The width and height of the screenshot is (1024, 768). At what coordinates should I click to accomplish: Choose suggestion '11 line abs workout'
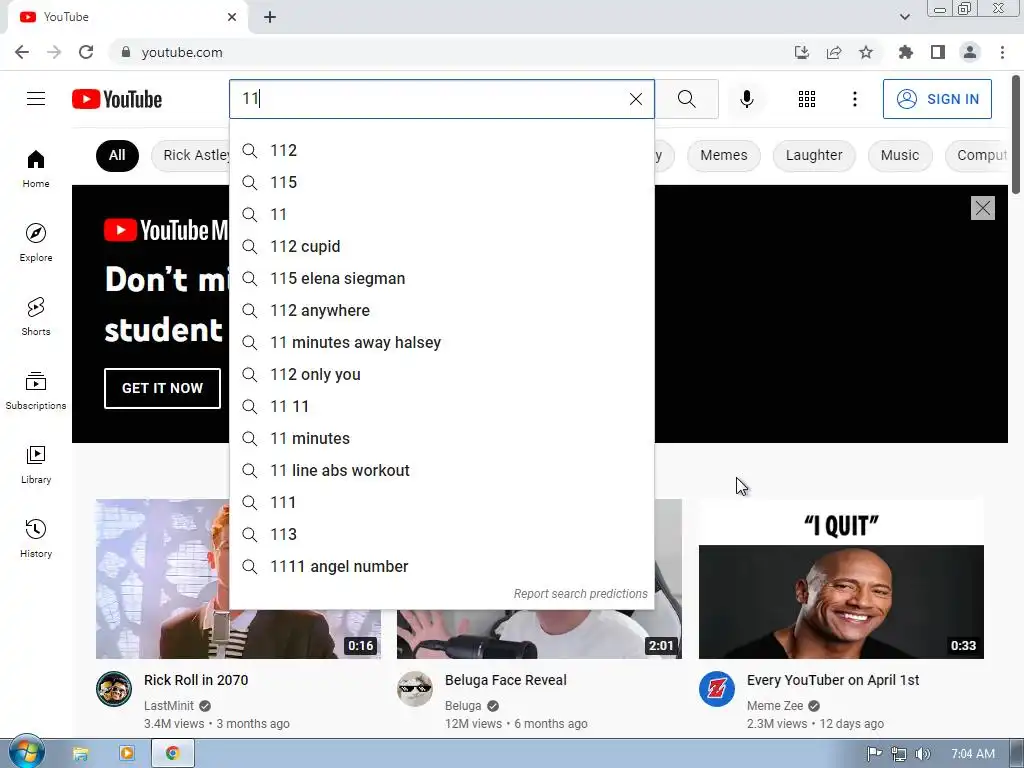tap(441, 470)
